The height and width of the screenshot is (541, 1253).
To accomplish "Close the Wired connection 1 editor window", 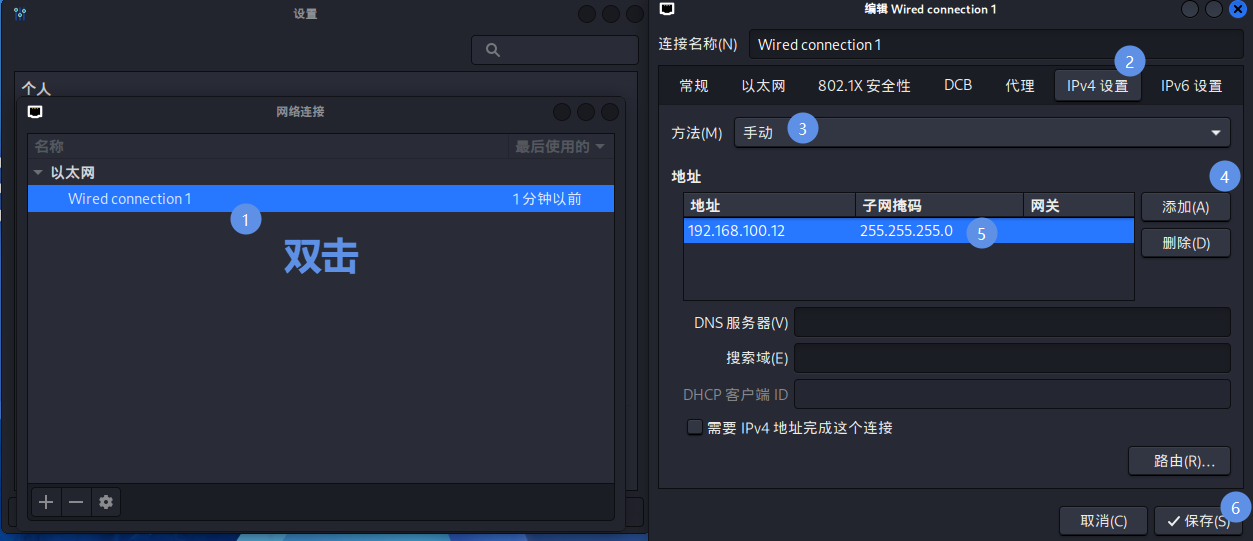I will point(1237,10).
